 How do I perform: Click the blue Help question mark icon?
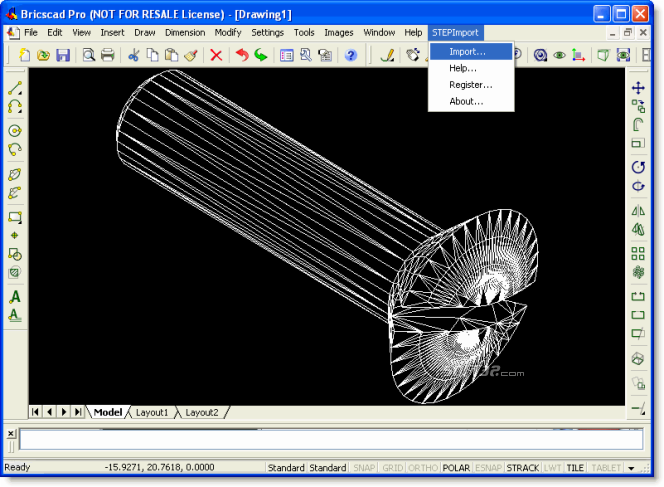click(x=351, y=55)
